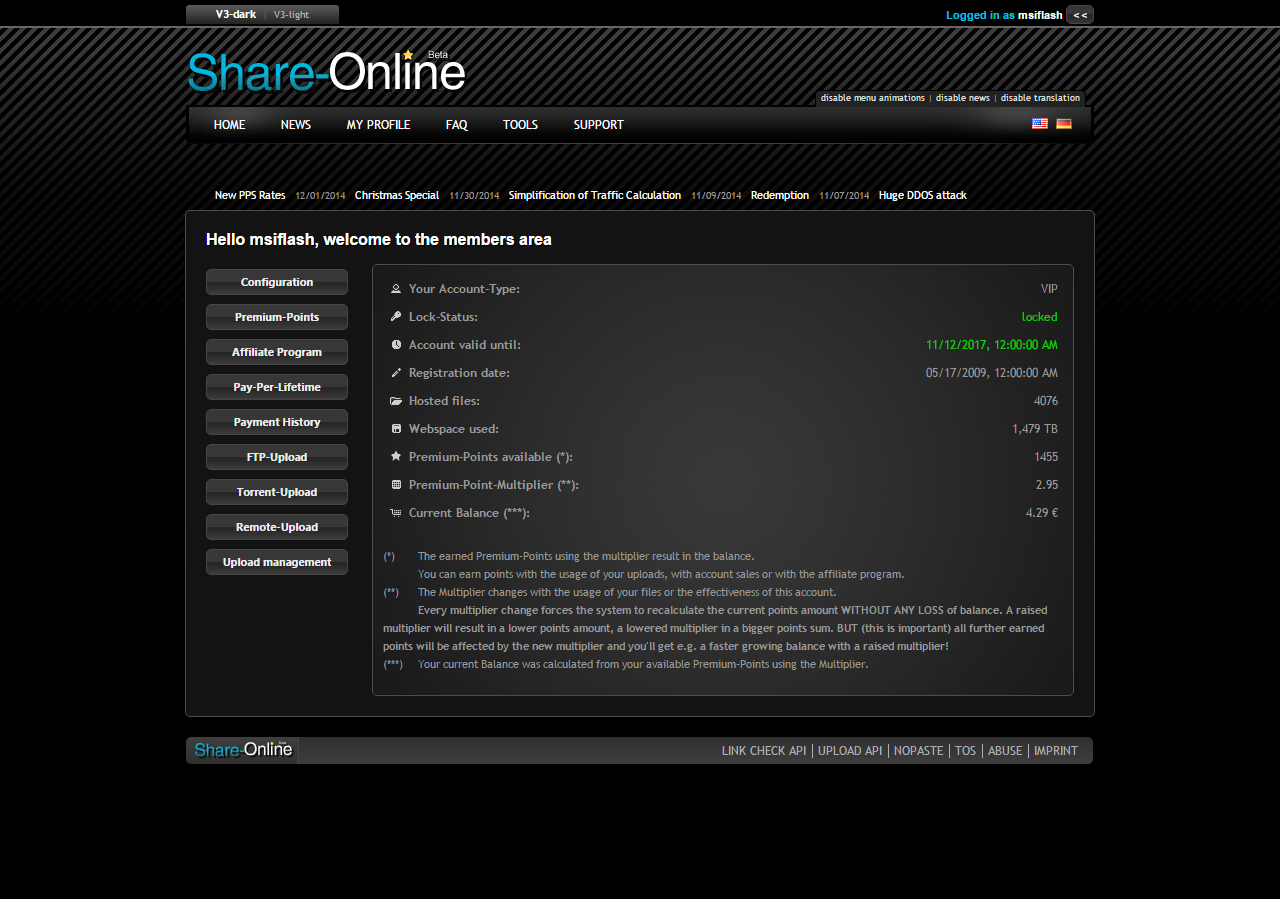
Task: Open ABUSE footer link
Action: (1005, 751)
